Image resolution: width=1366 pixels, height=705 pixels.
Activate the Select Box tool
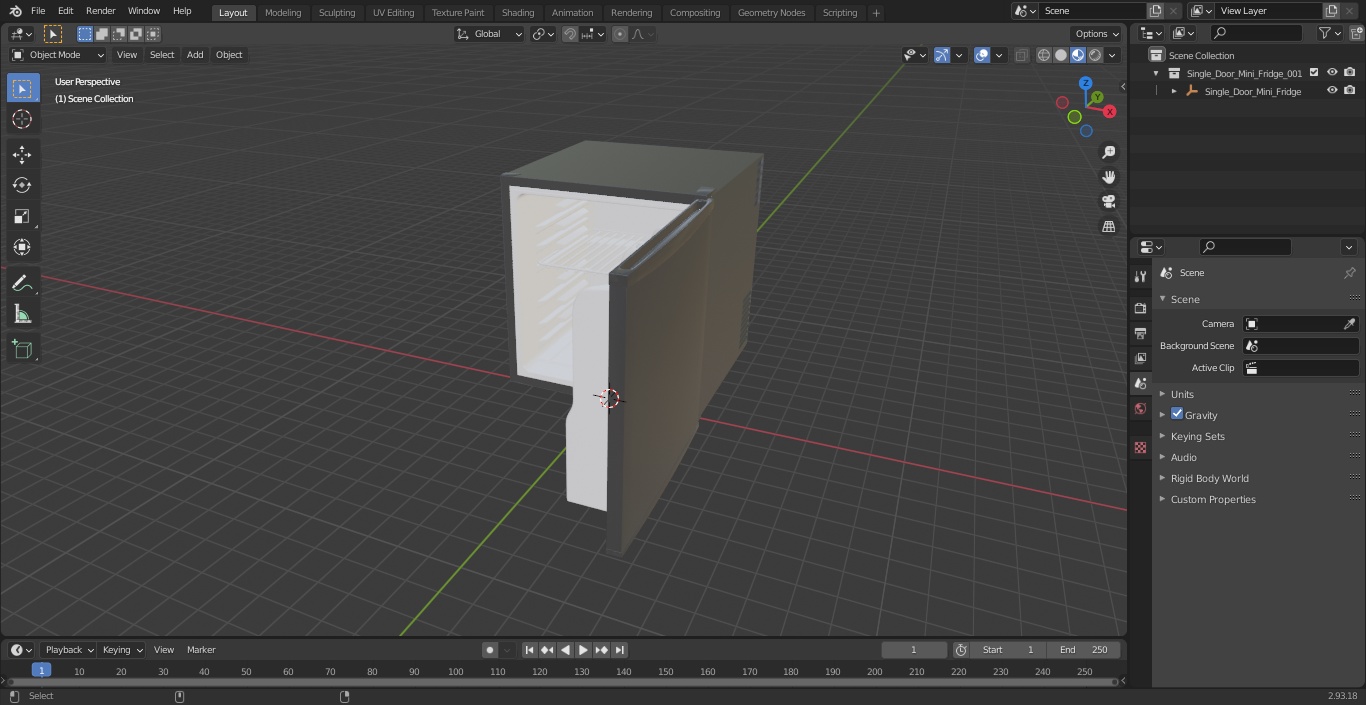(22, 88)
